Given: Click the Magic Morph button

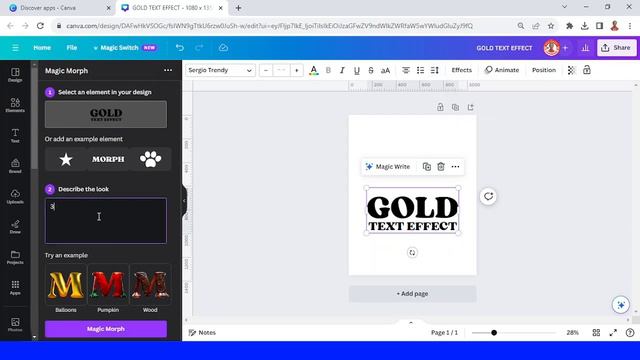Looking at the screenshot, I should (x=106, y=329).
